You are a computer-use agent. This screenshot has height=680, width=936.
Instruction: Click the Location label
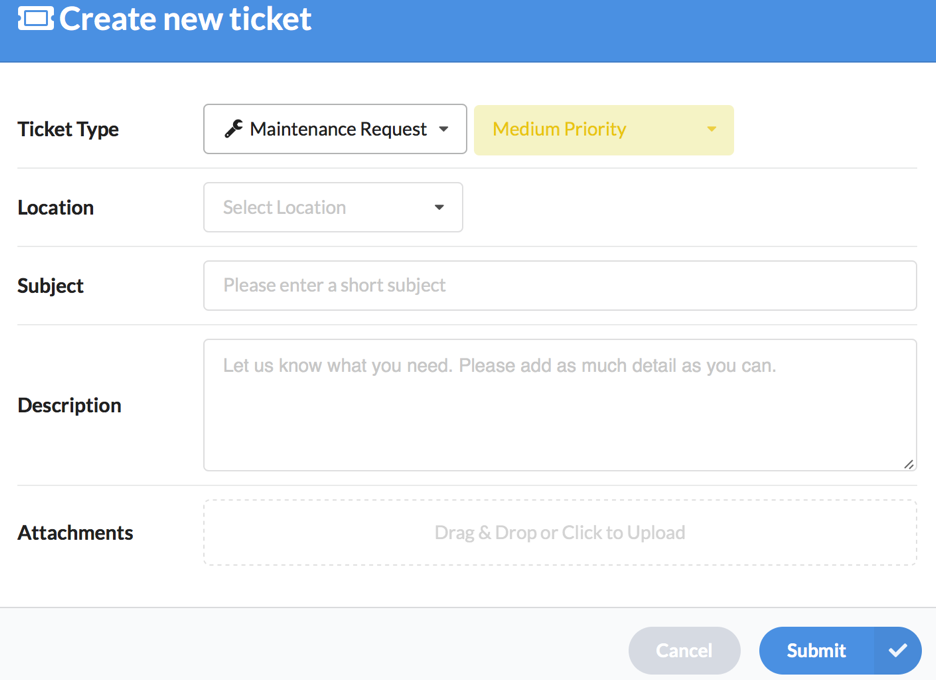tap(56, 207)
